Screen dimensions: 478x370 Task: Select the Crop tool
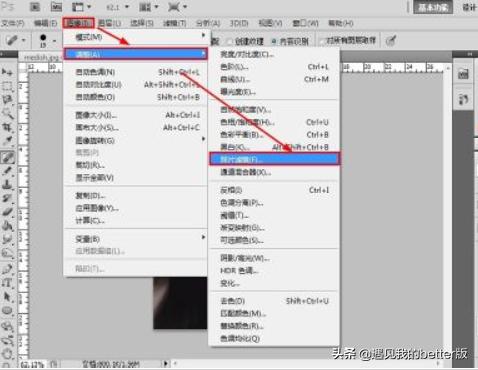click(x=7, y=127)
